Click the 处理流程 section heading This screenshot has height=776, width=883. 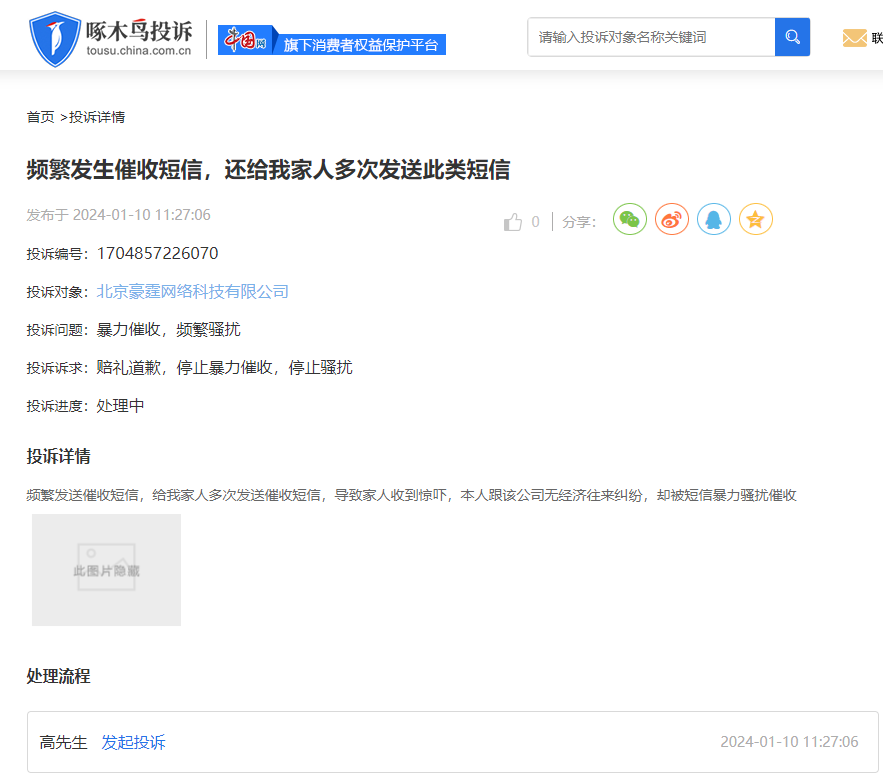pos(59,676)
